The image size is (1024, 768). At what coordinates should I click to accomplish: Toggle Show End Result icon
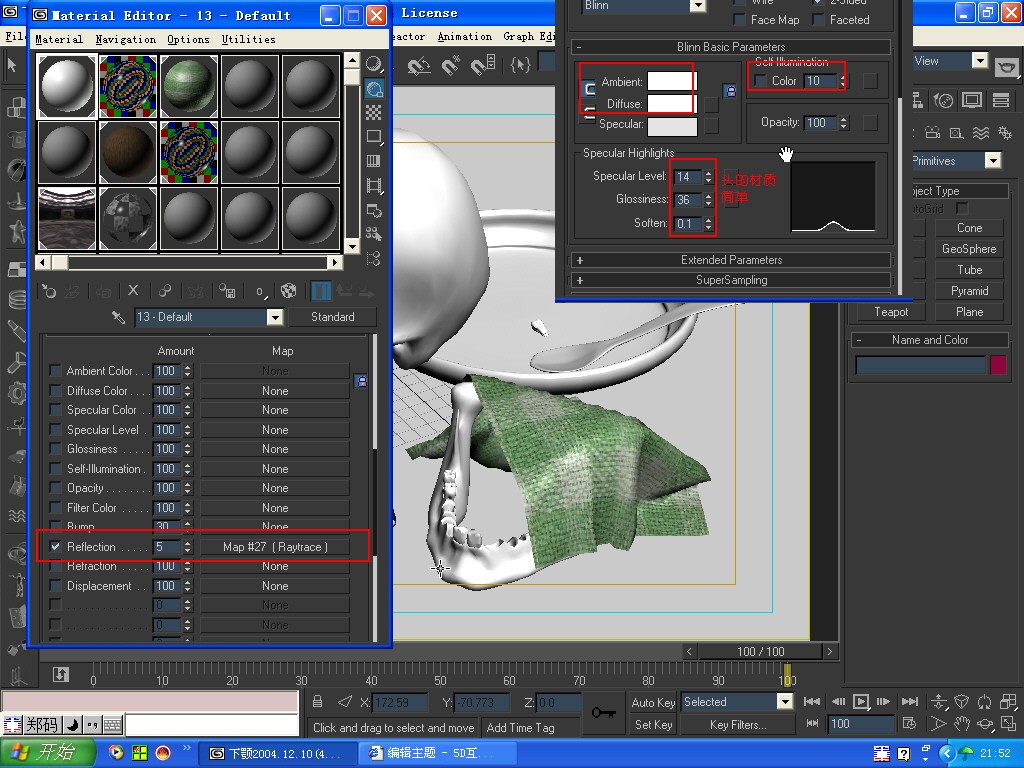[321, 291]
